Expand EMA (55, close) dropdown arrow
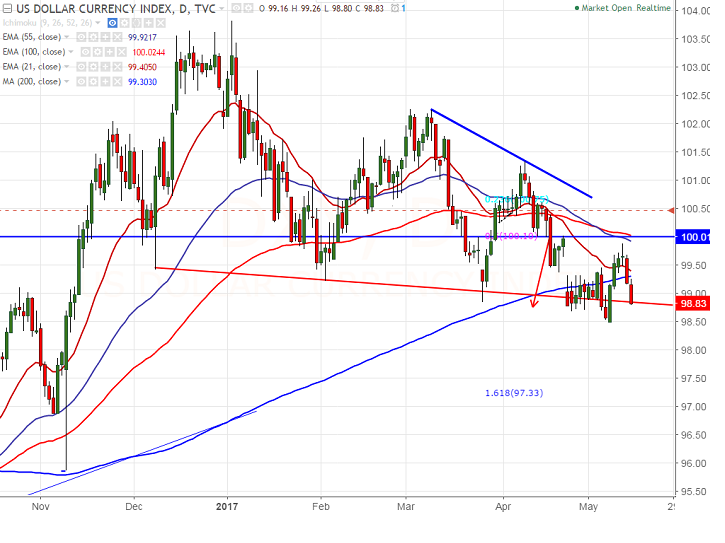 [x=67, y=37]
